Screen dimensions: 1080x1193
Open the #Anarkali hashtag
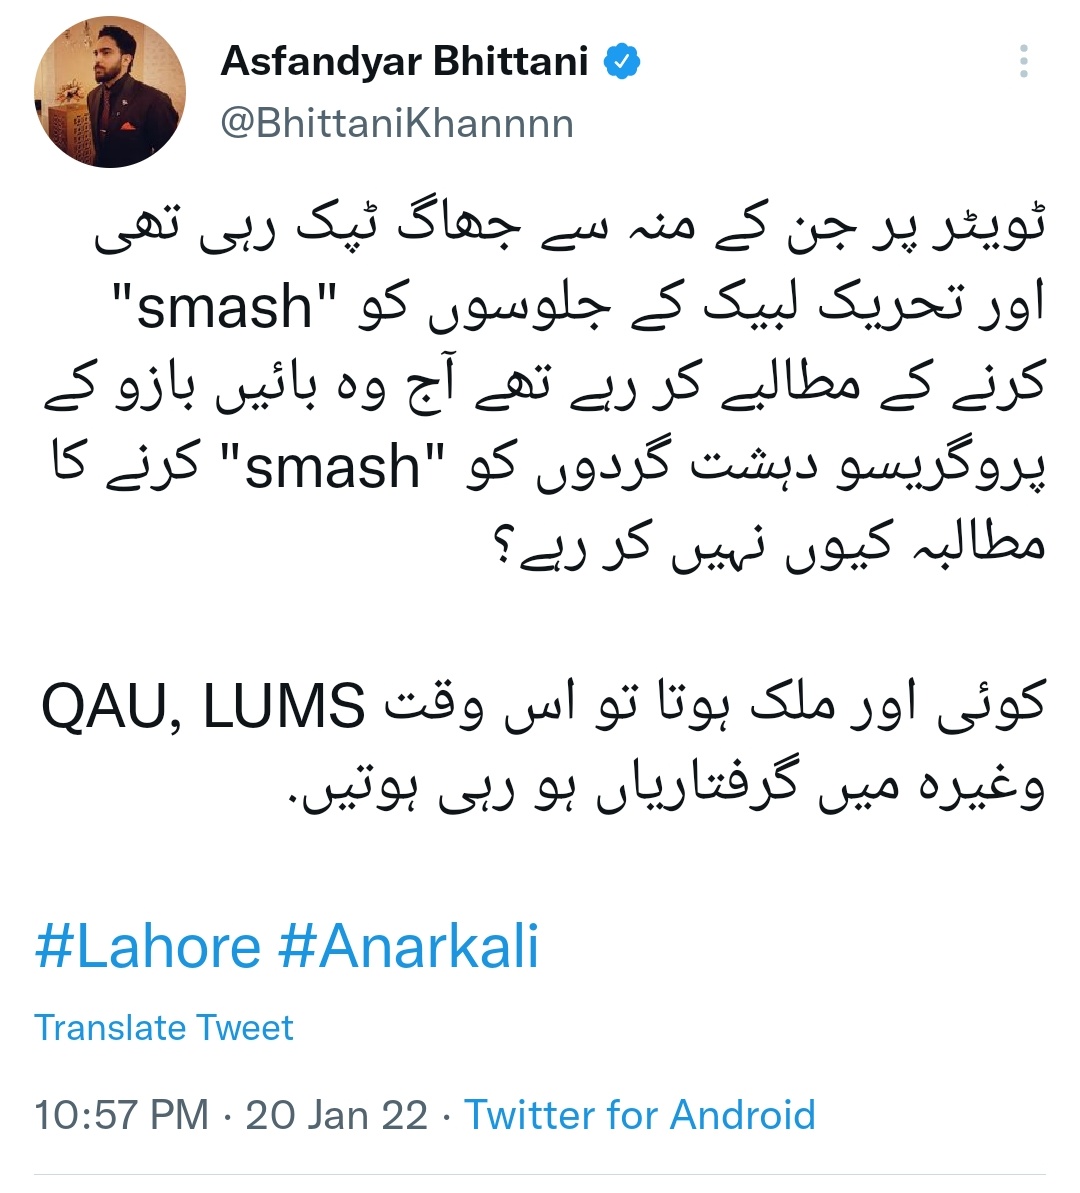(x=409, y=946)
